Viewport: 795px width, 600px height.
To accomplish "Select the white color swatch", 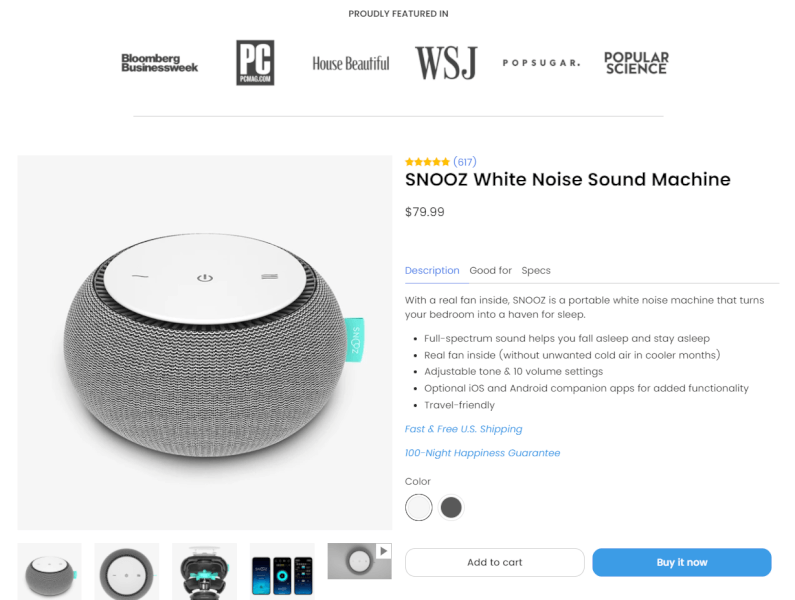I will tap(419, 507).
